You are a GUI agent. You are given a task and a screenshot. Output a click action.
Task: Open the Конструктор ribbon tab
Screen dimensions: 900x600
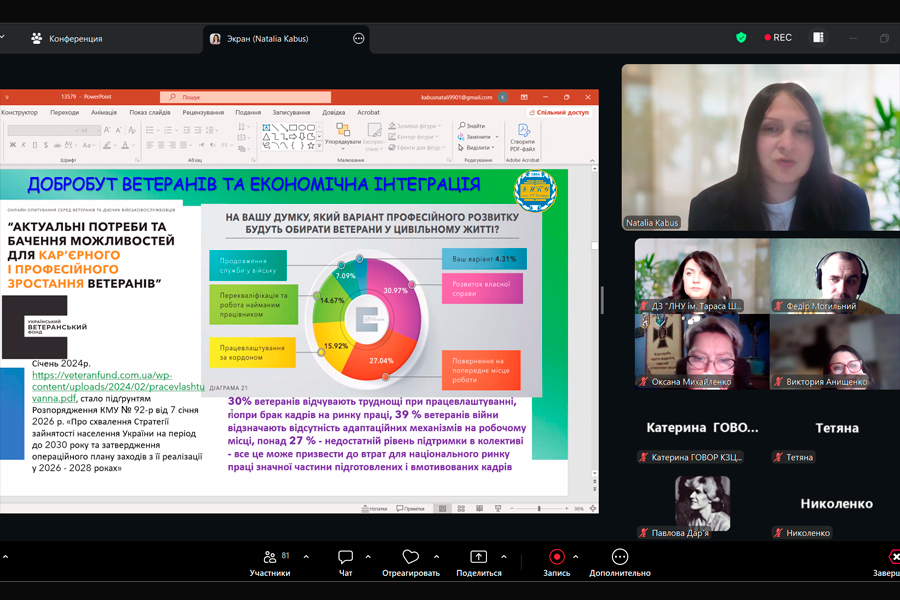[x=19, y=113]
